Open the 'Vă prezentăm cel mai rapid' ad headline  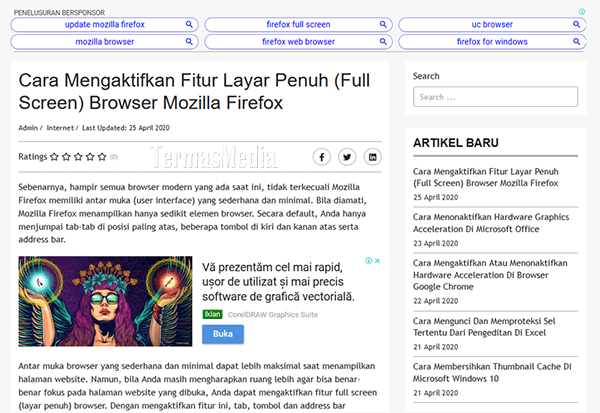278,282
